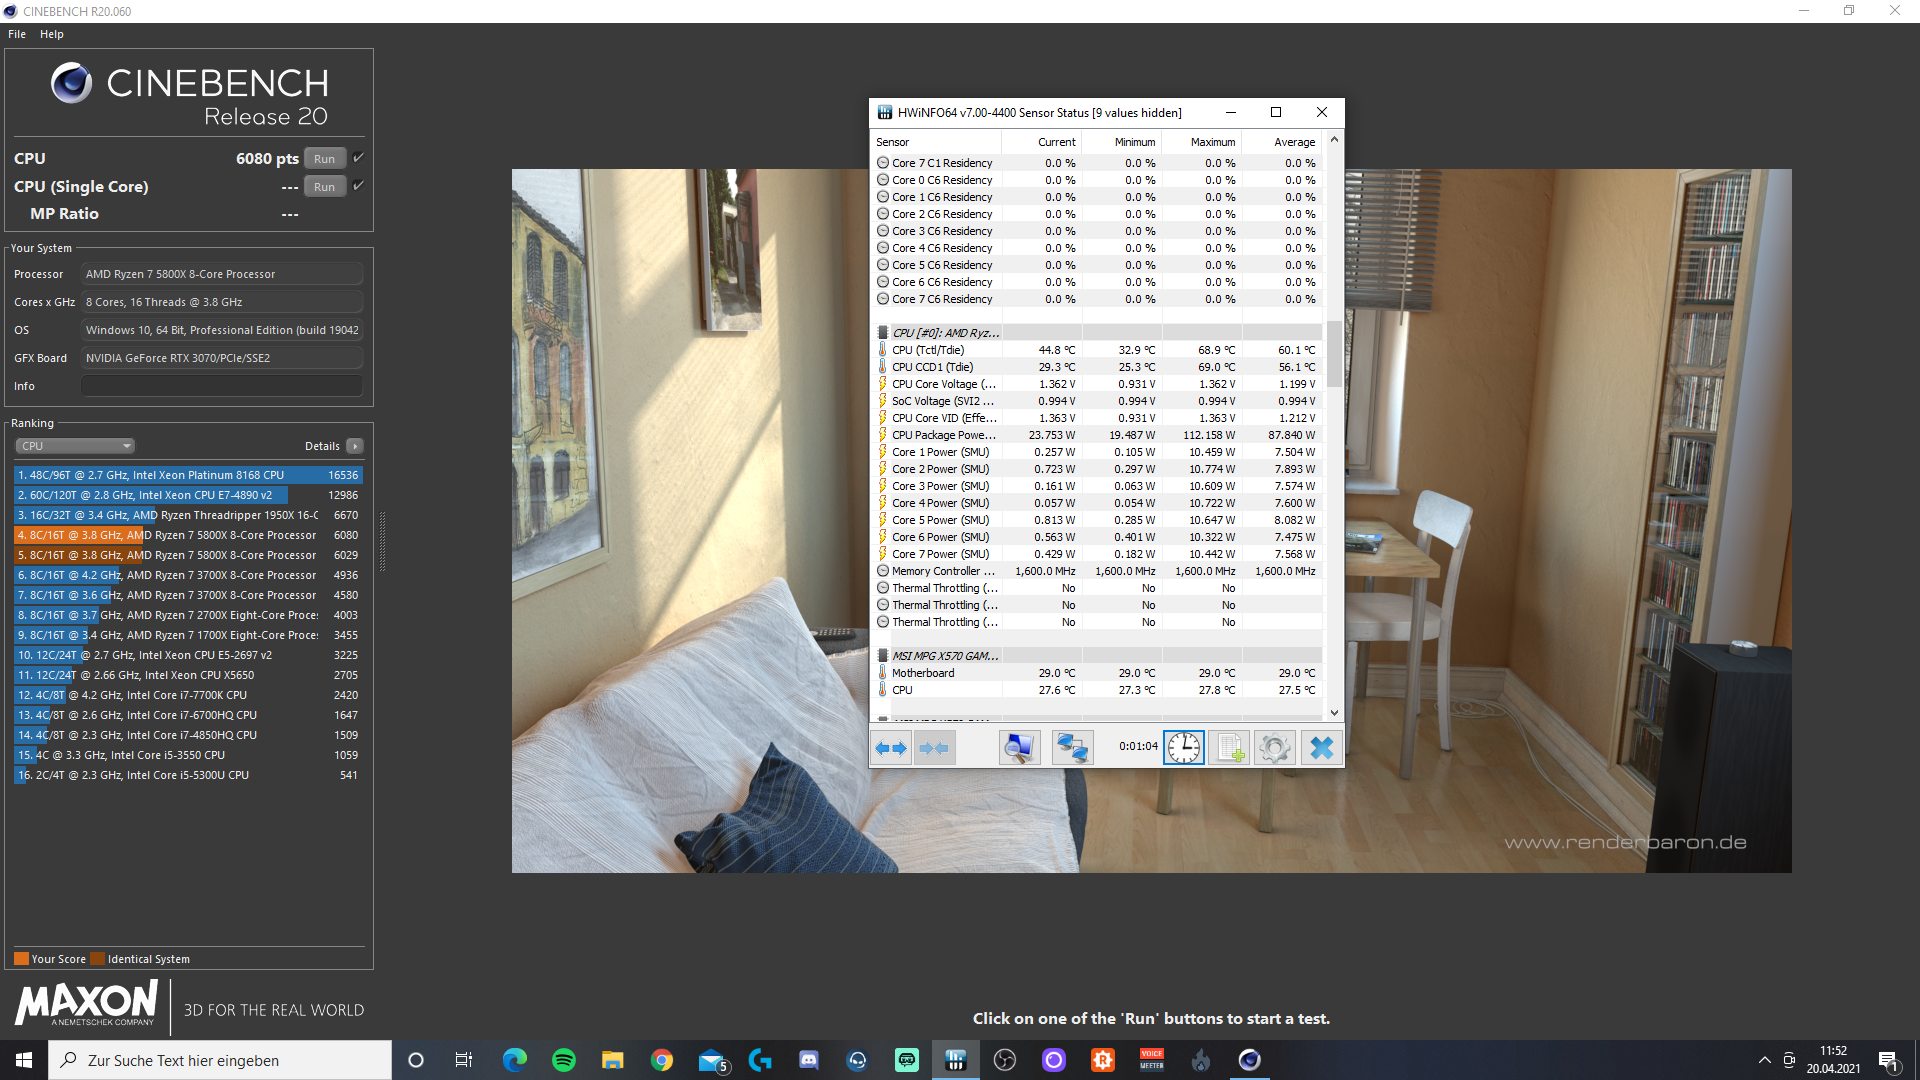Run the CPU Single Core benchmark
The image size is (1920, 1080).
tap(324, 187)
